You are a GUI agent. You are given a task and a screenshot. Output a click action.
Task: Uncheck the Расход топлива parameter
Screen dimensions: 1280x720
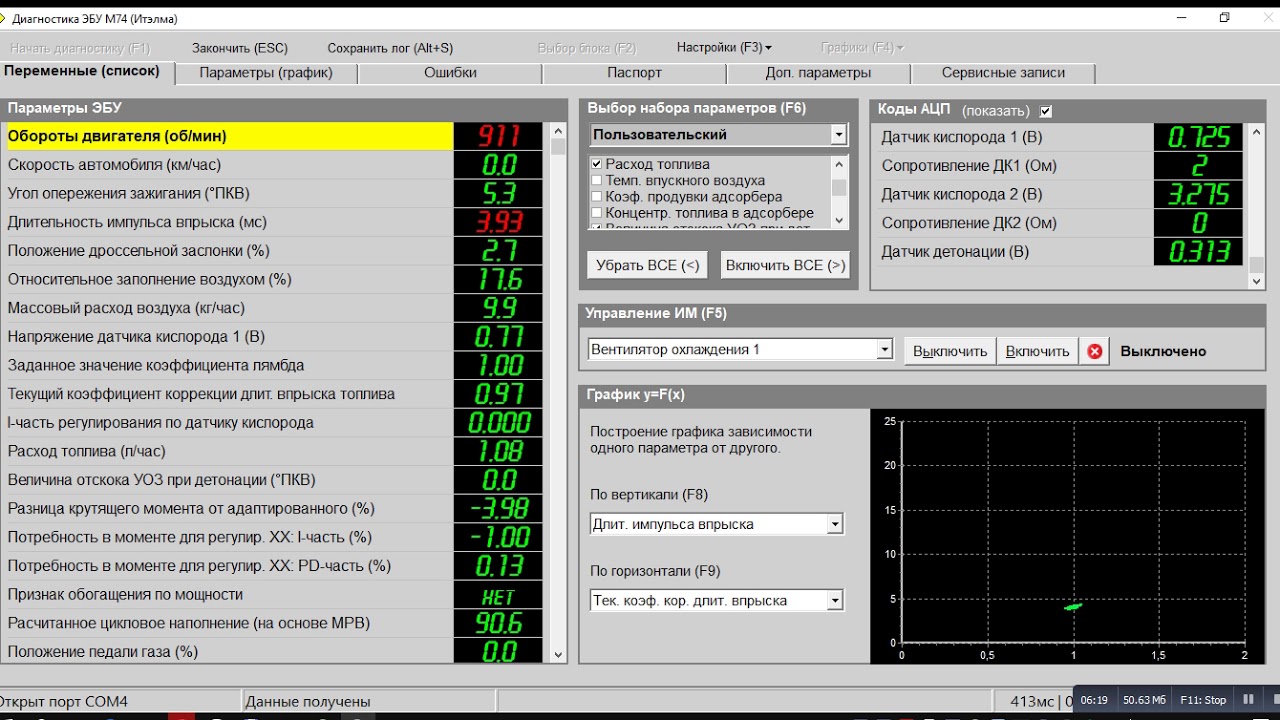pyautogui.click(x=597, y=164)
